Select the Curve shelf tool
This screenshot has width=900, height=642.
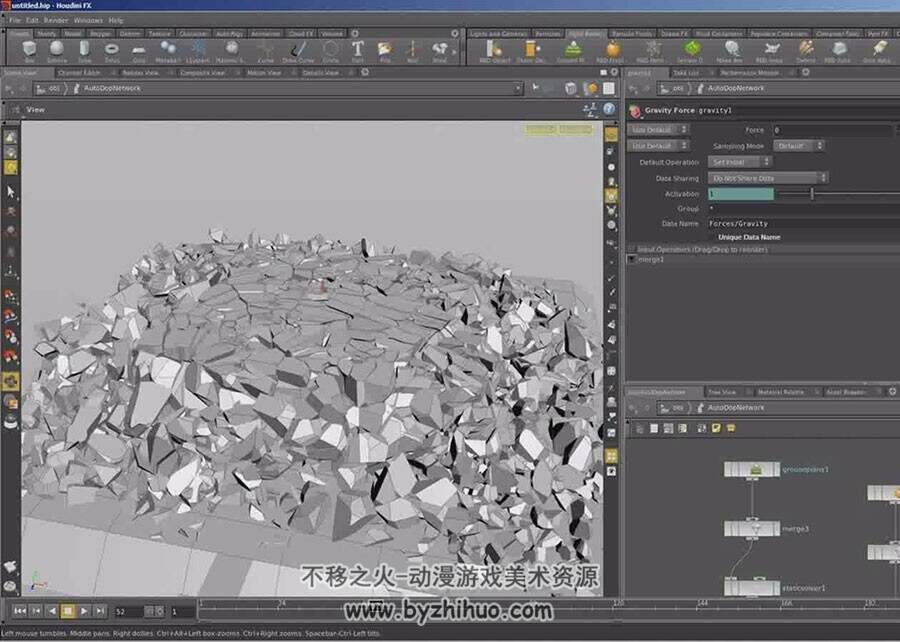tap(266, 51)
